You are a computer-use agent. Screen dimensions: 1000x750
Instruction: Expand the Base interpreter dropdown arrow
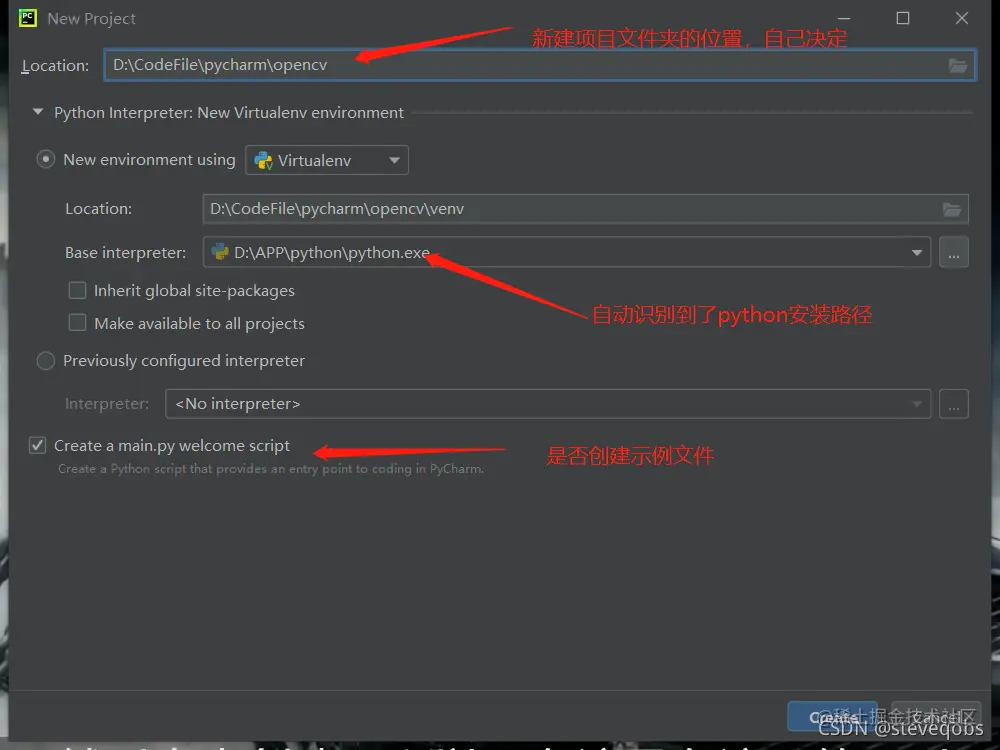click(916, 253)
